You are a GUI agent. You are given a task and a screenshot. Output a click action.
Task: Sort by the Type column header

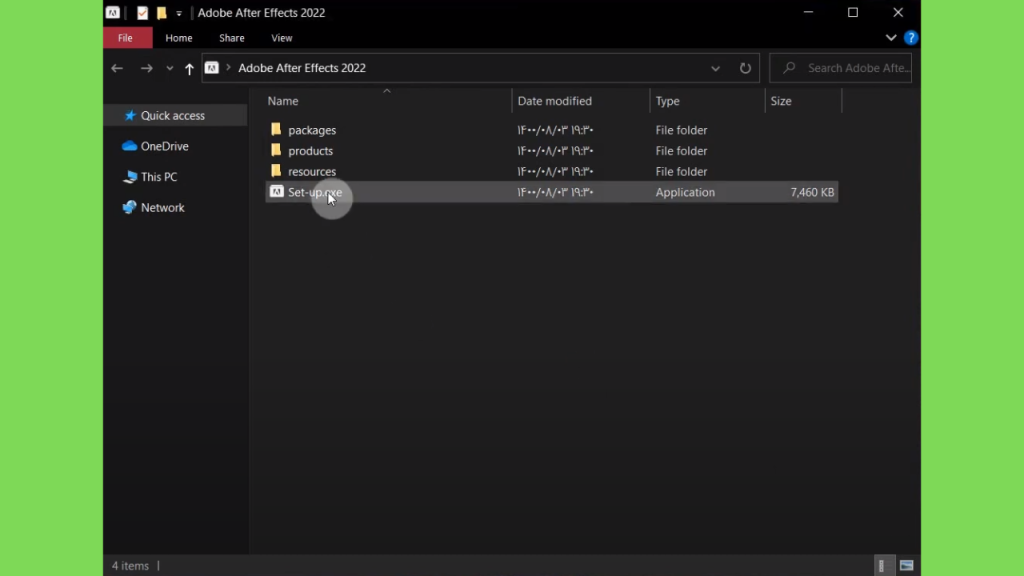tap(667, 101)
